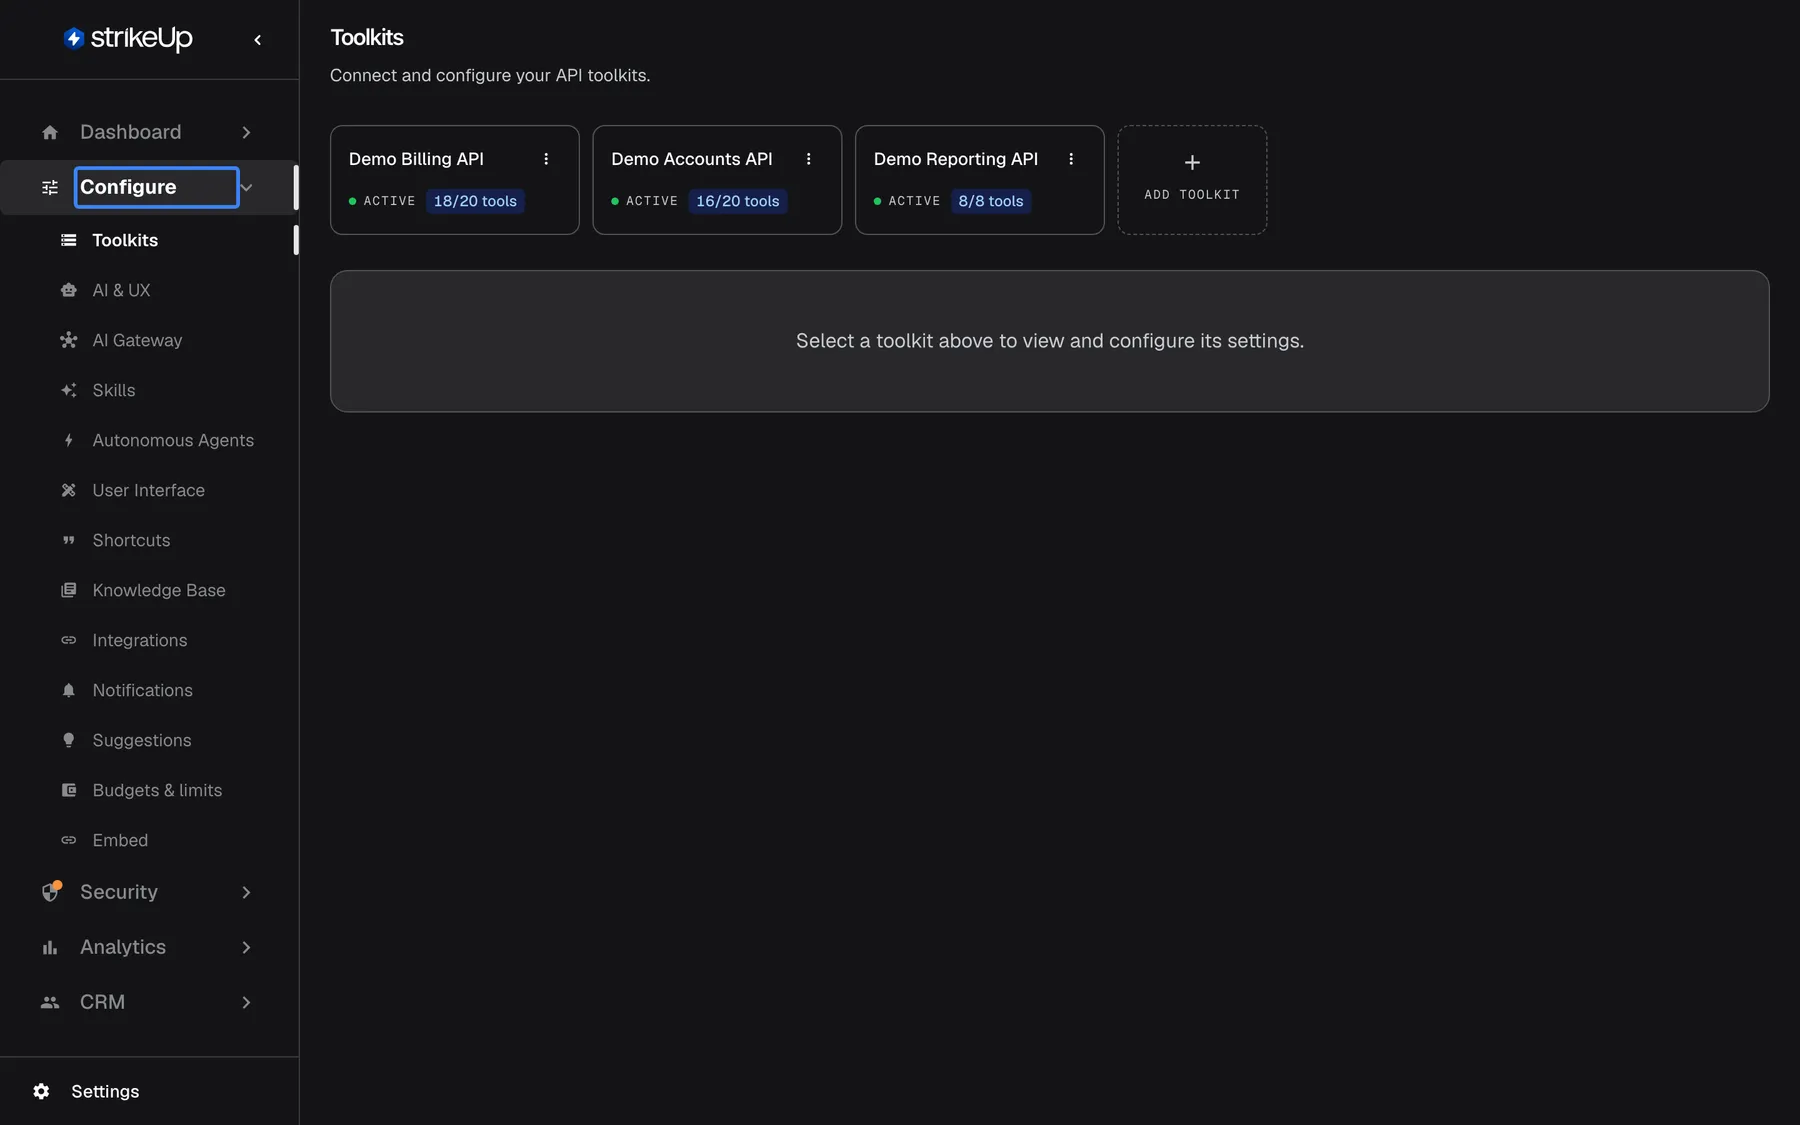Open Demo Accounts API options menu
Image resolution: width=1800 pixels, height=1125 pixels.
point(809,159)
